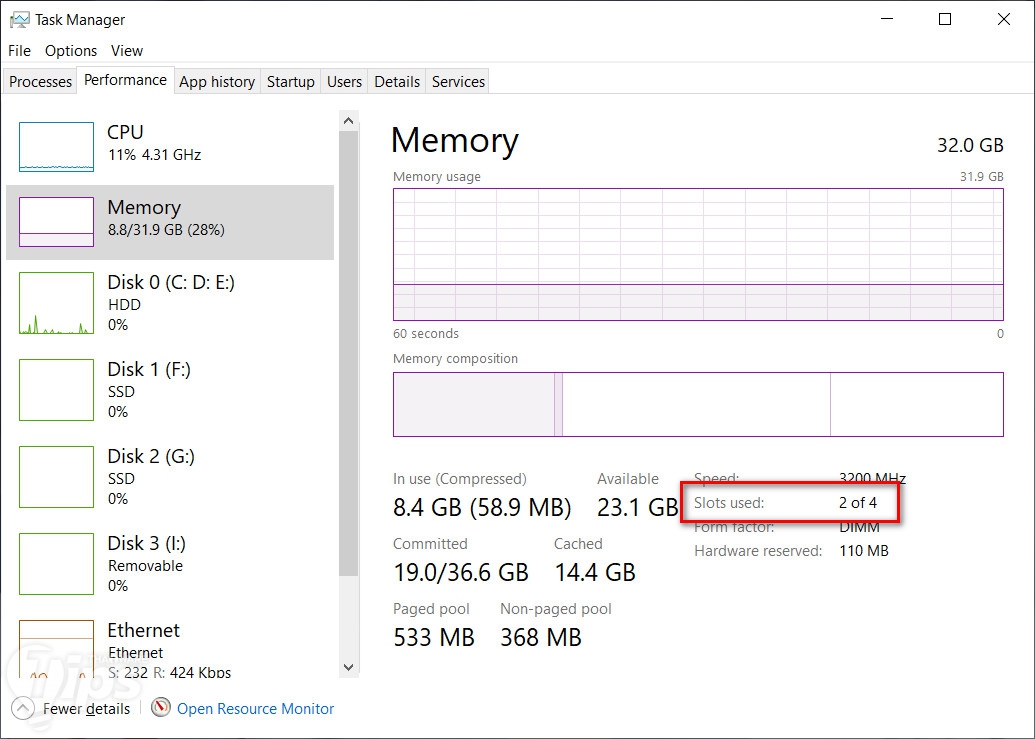Screen dimensions: 1035x739
Task: Open Resource Monitor link
Action: (255, 708)
